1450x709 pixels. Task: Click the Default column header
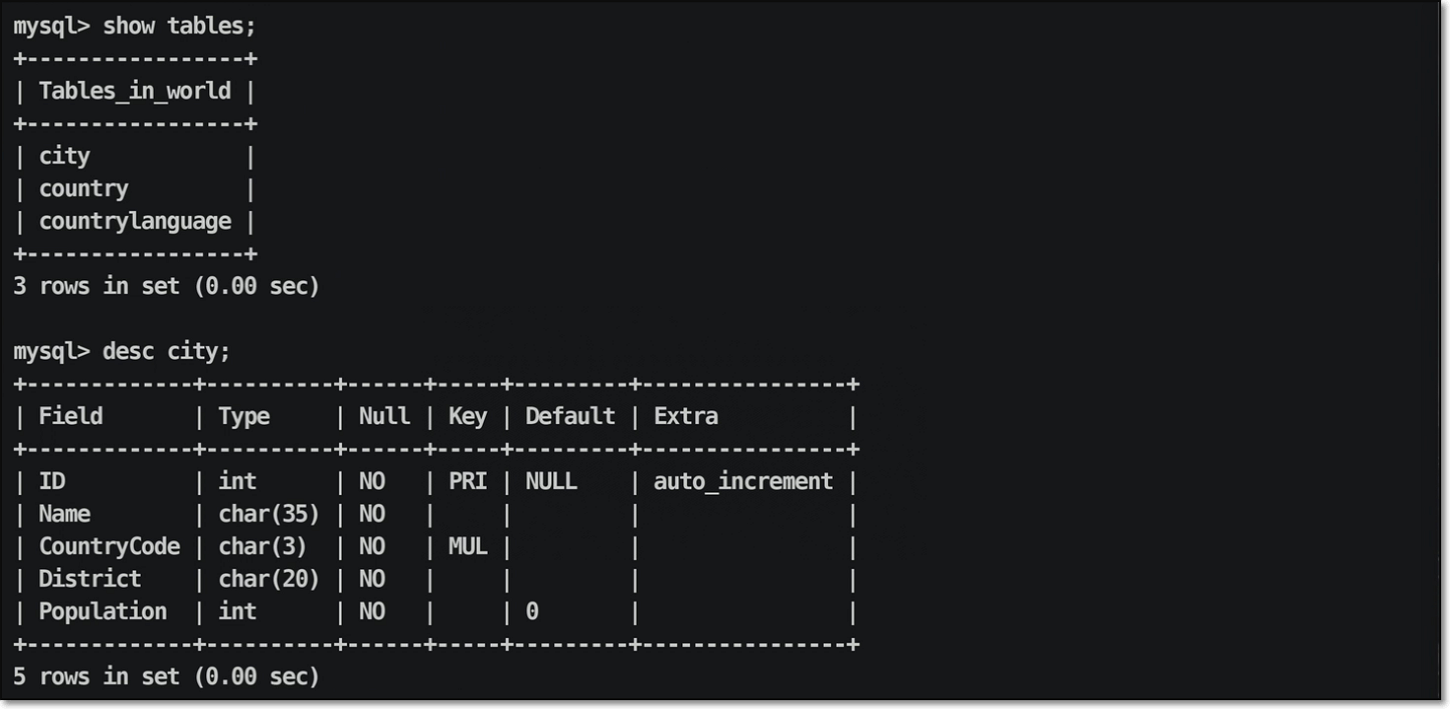[x=570, y=417]
